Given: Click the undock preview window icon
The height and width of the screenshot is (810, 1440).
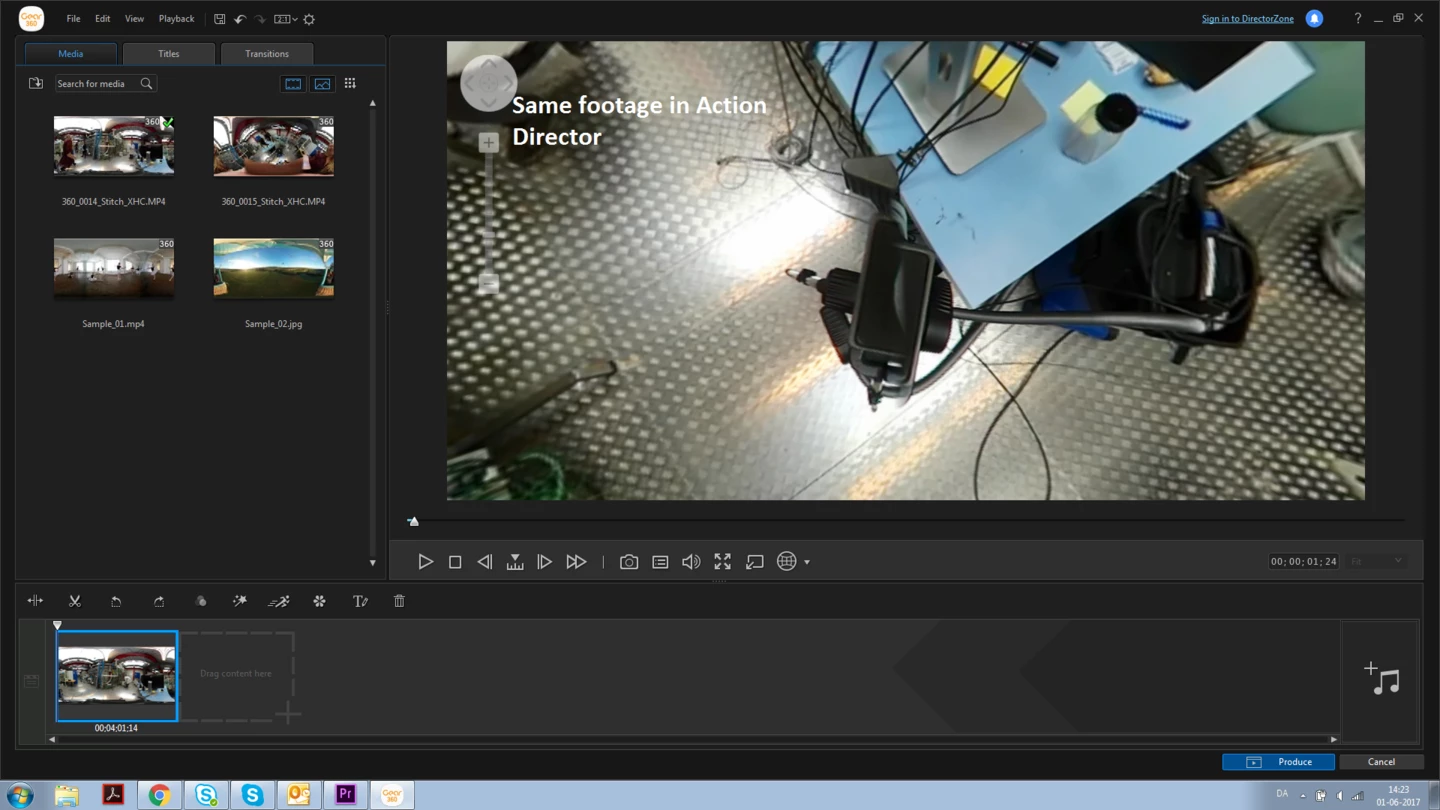Looking at the screenshot, I should tap(755, 562).
